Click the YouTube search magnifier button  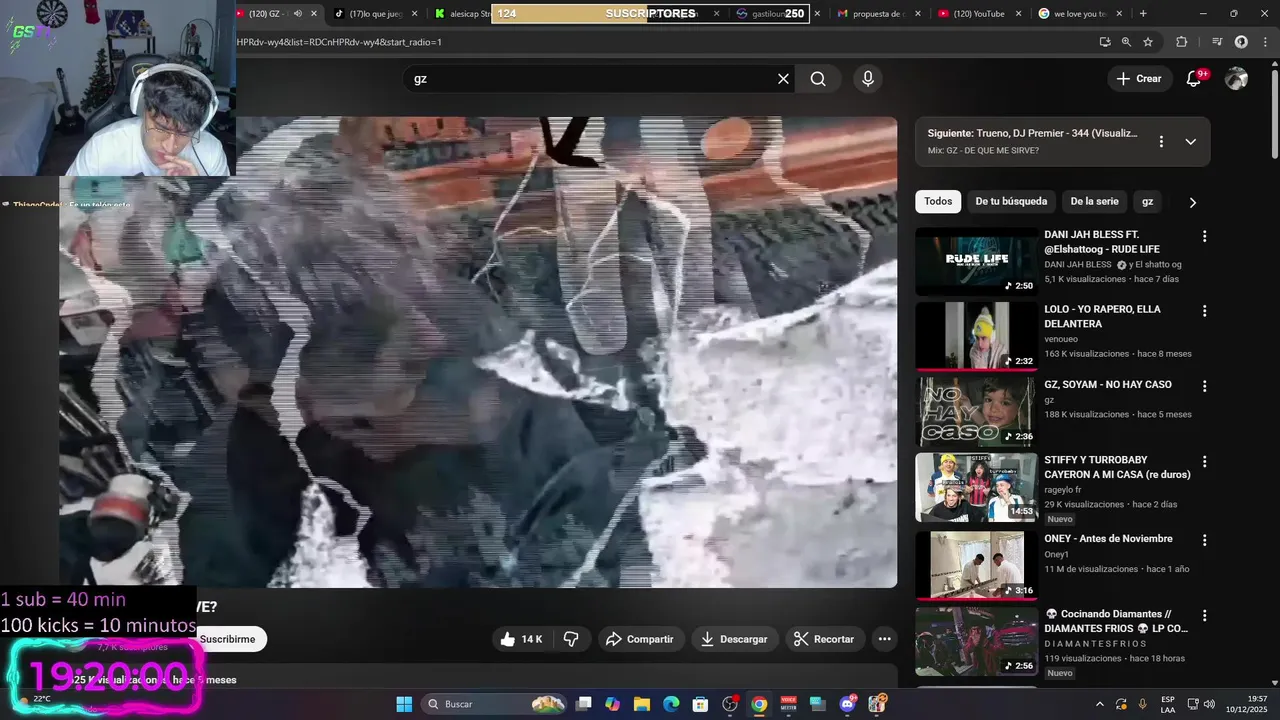click(x=818, y=79)
